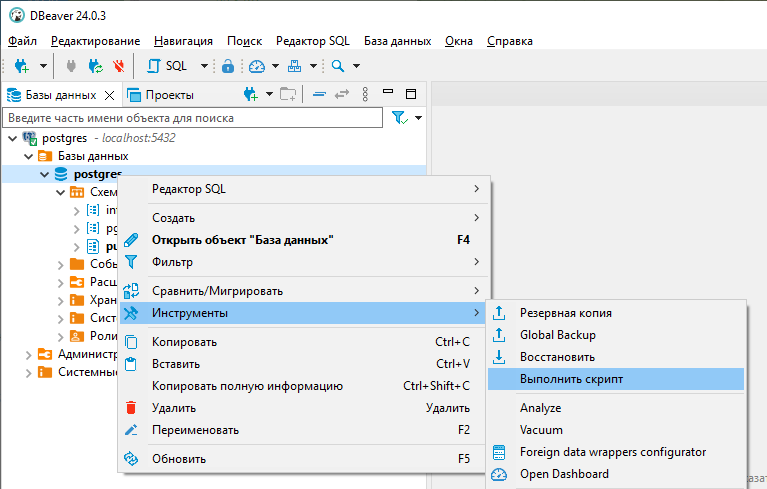Choose Foreign data wrappers configurator

(x=616, y=452)
